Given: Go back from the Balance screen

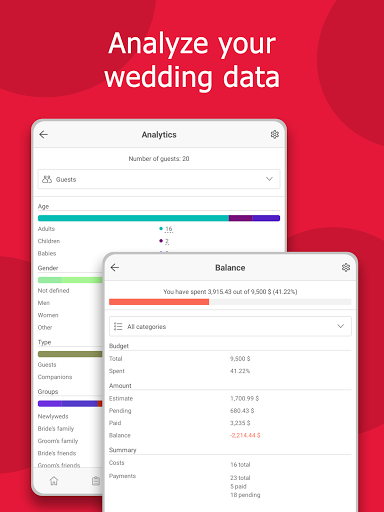Looking at the screenshot, I should point(115,267).
